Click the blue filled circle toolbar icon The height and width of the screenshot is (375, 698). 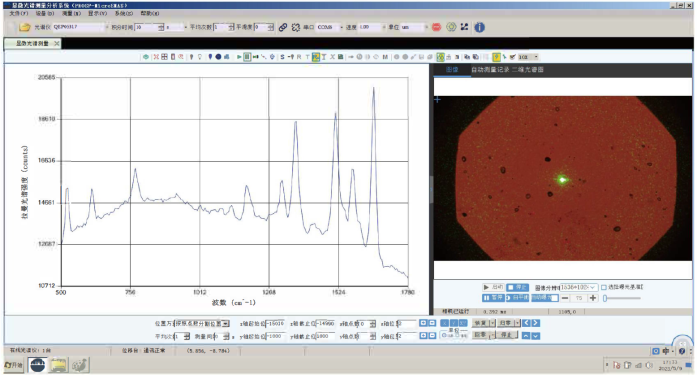[x=218, y=57]
